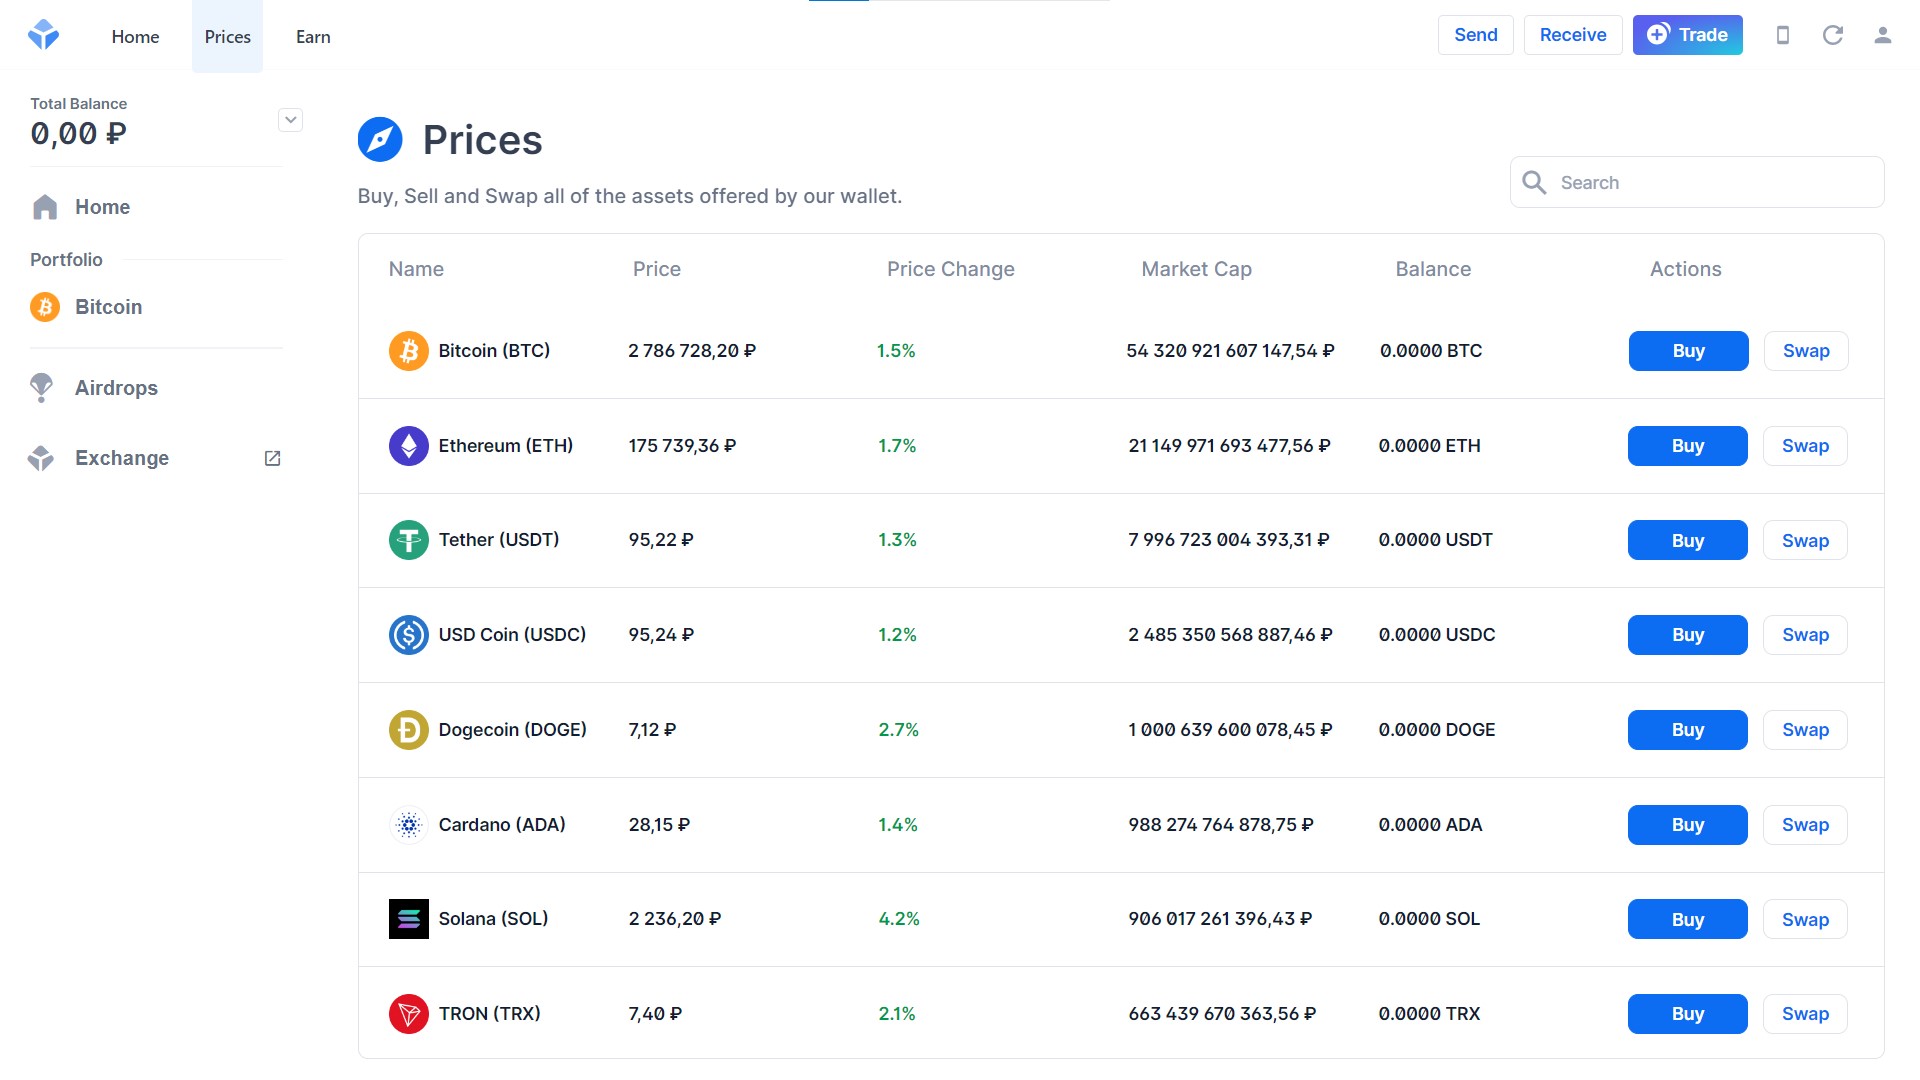Open the mobile device icon in header
This screenshot has height=1080, width=1920.
click(1782, 35)
